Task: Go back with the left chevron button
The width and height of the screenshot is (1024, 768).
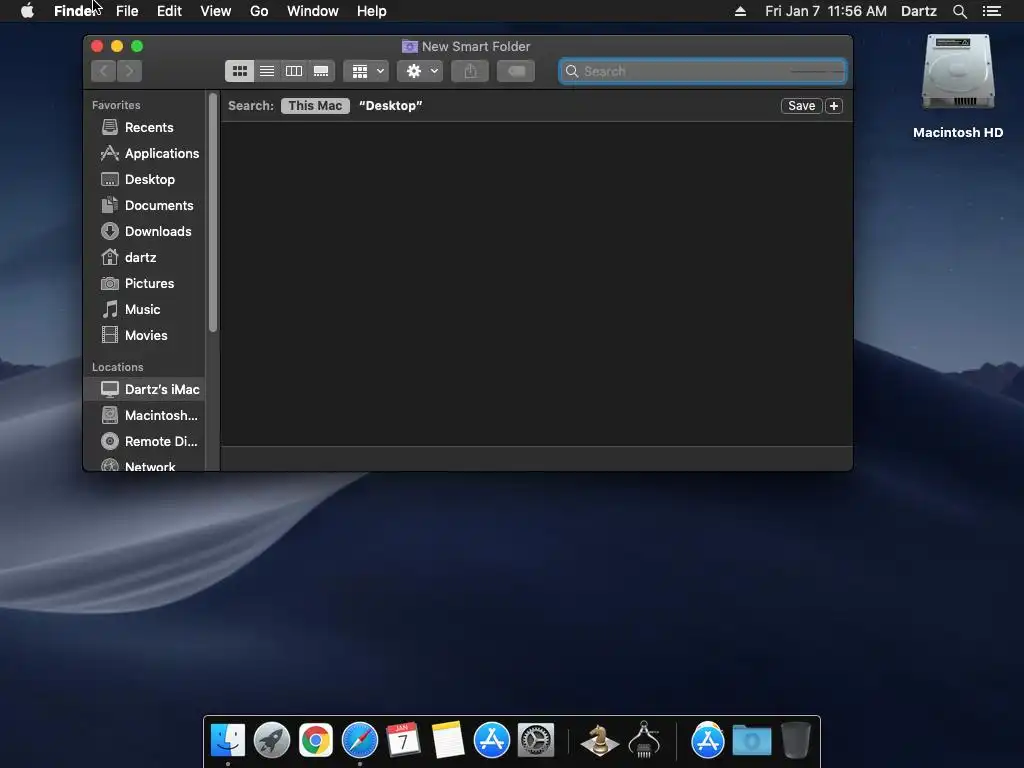Action: 104,71
